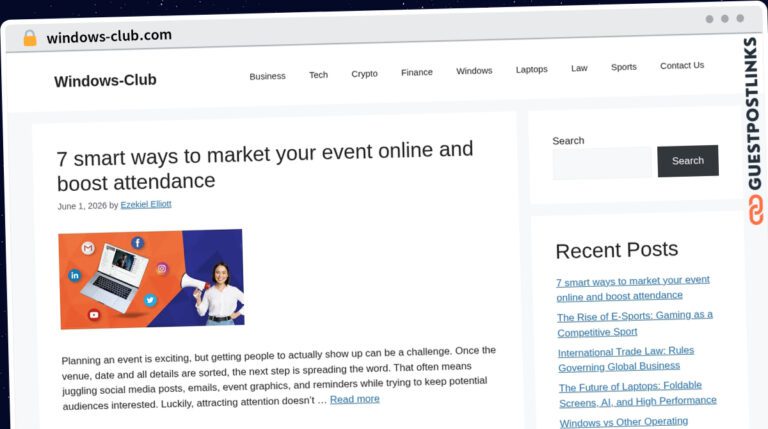768x429 pixels.
Task: Click inside the Search input field
Action: (602, 163)
